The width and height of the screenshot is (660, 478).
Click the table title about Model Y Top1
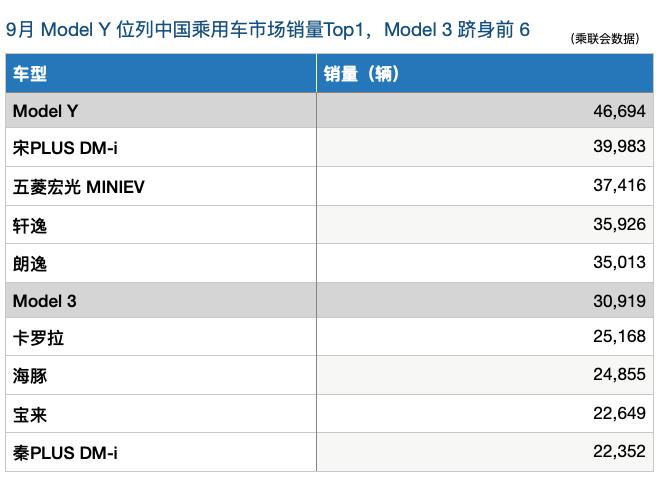[268, 30]
